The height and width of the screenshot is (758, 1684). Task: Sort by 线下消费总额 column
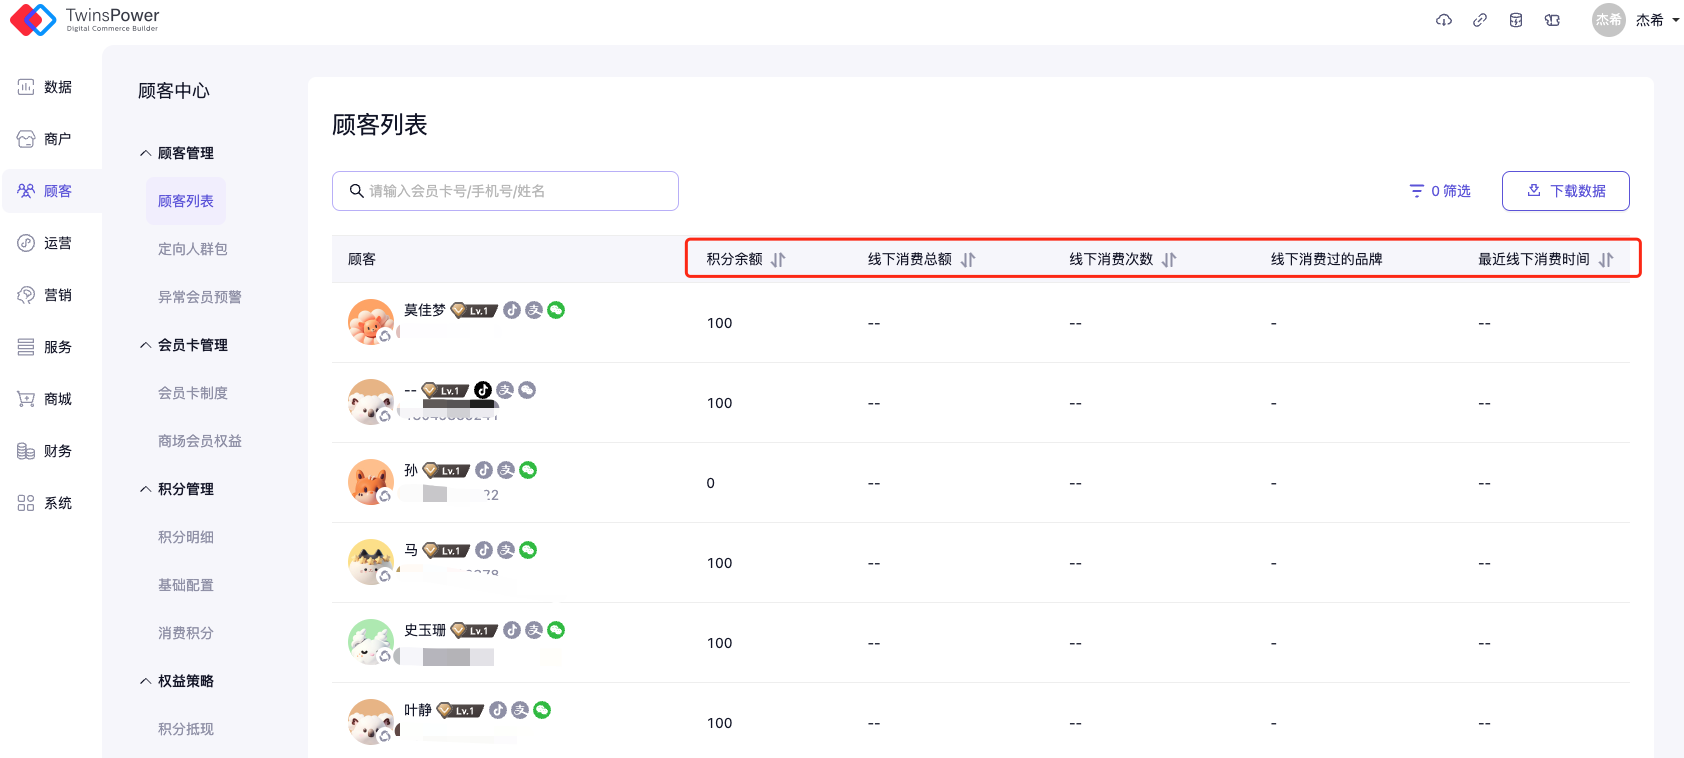[967, 260]
